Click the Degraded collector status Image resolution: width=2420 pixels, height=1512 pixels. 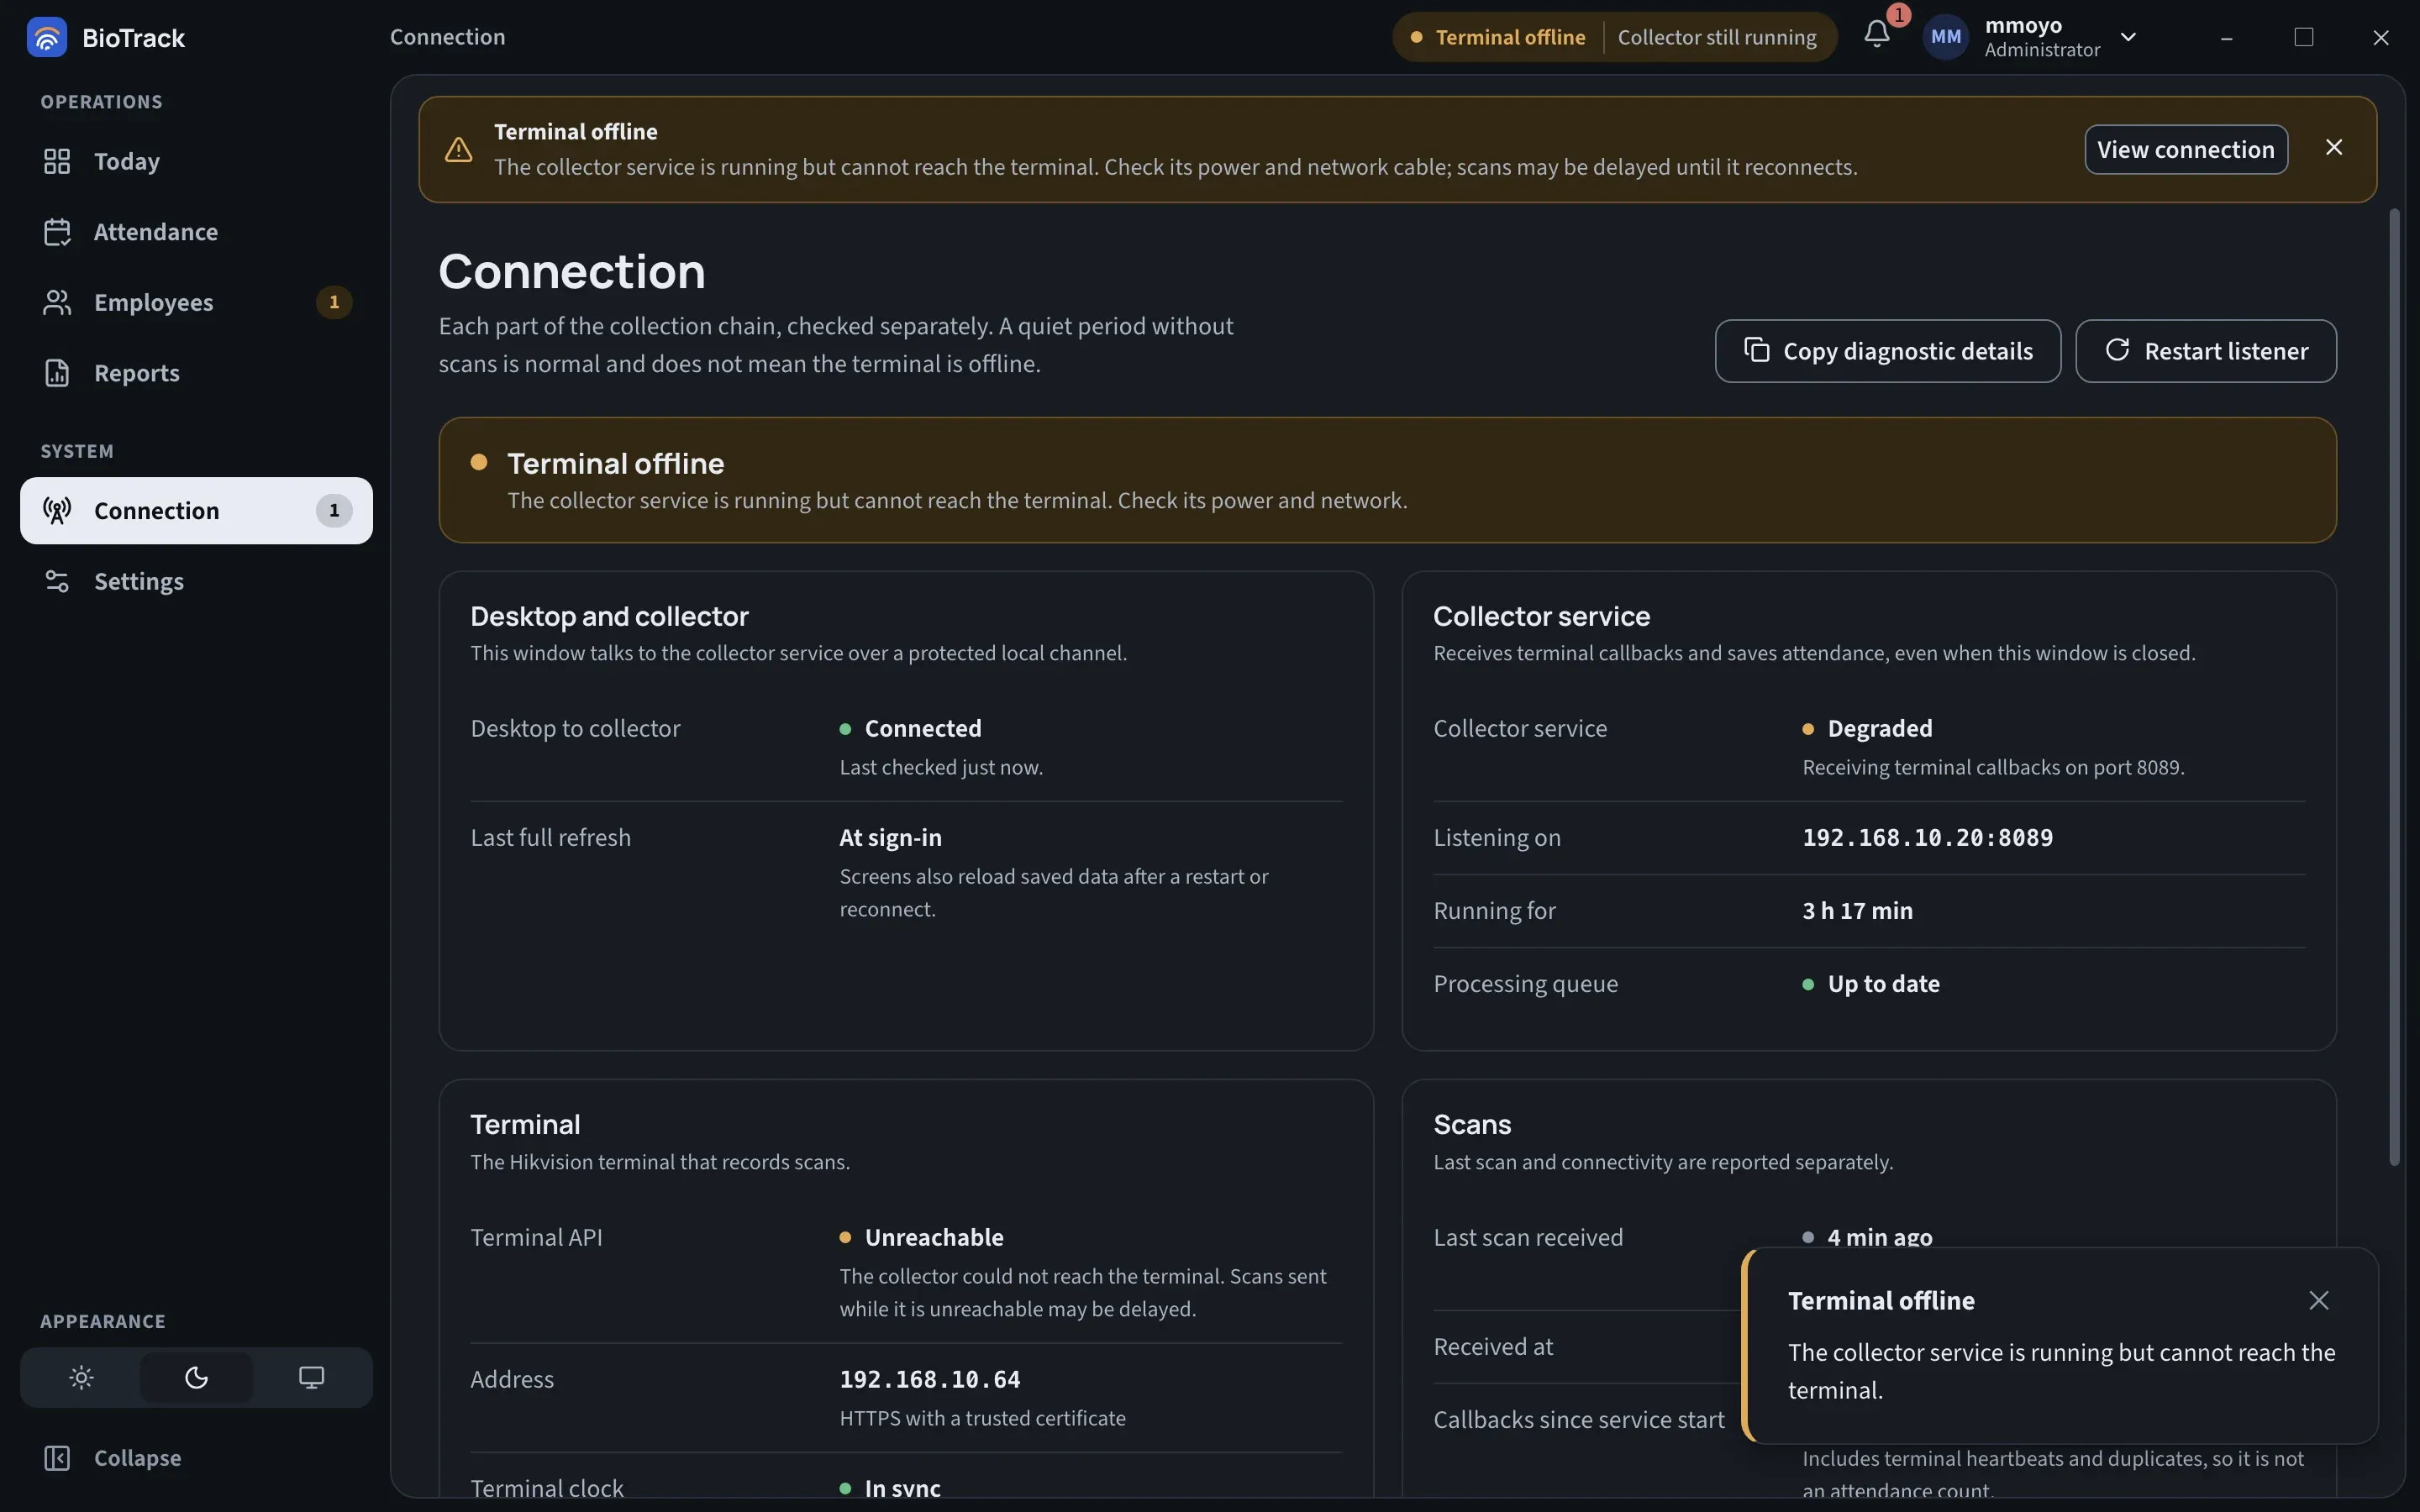point(1867,729)
